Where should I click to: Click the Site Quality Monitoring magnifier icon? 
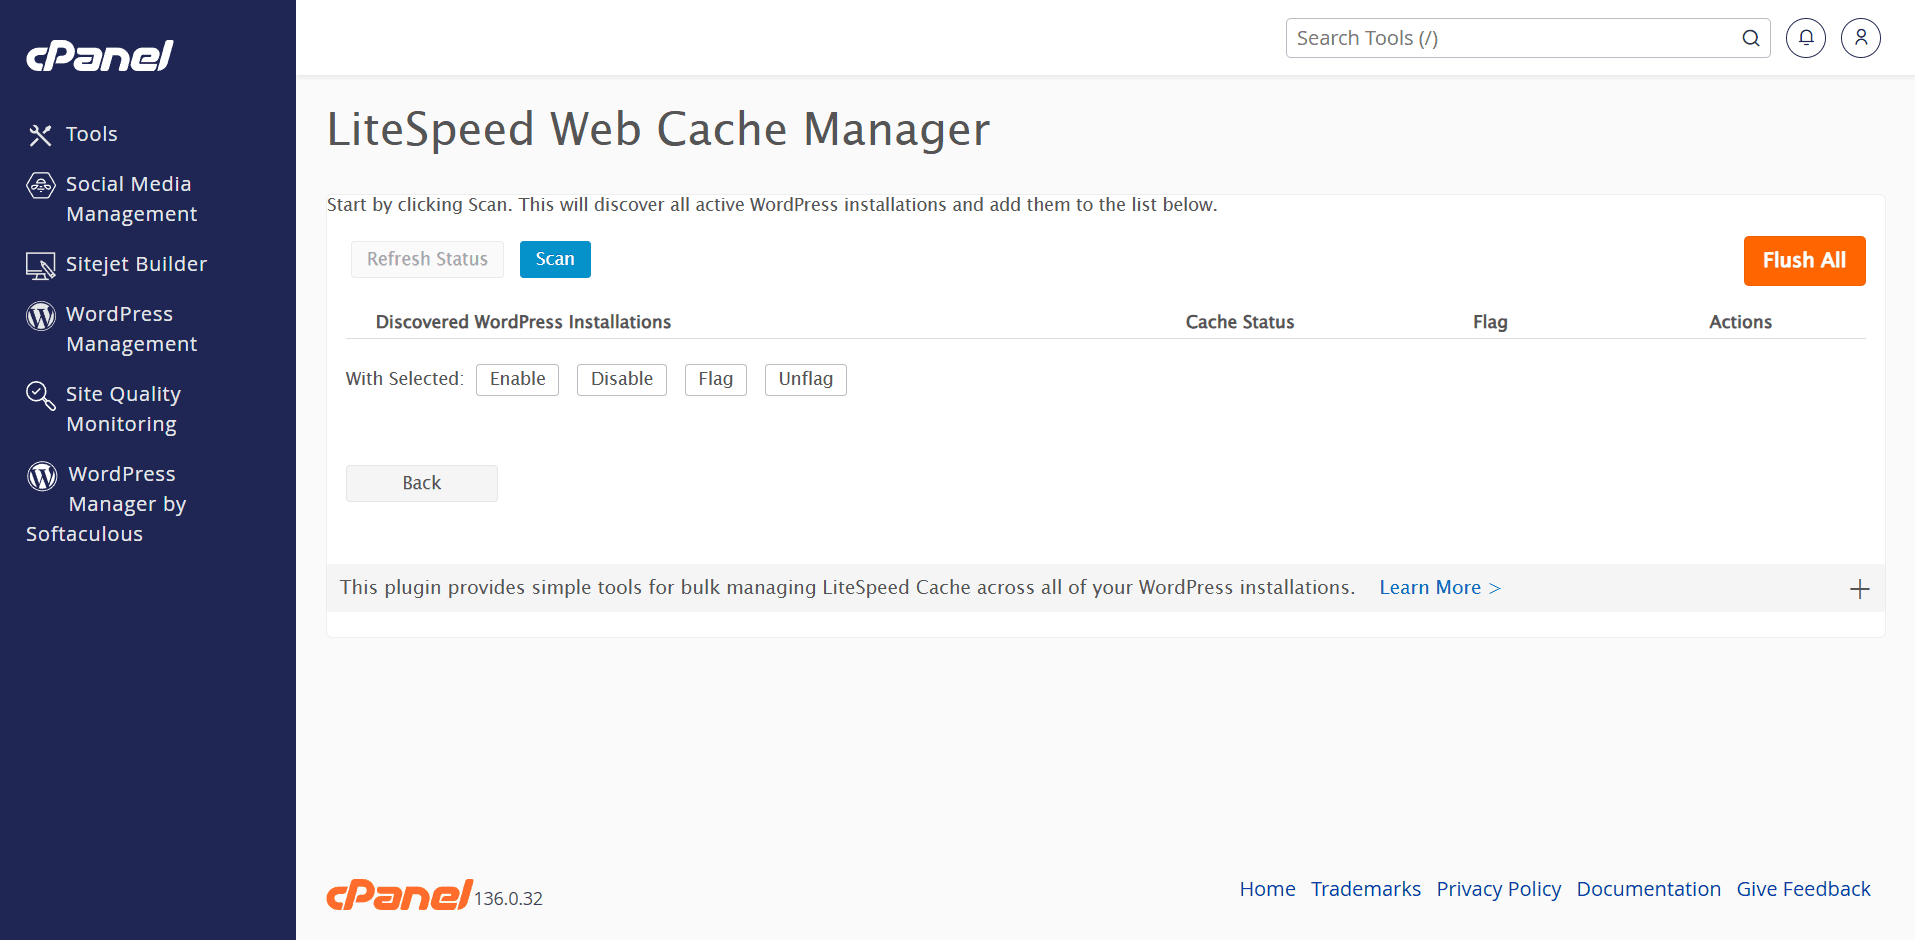tap(40, 396)
